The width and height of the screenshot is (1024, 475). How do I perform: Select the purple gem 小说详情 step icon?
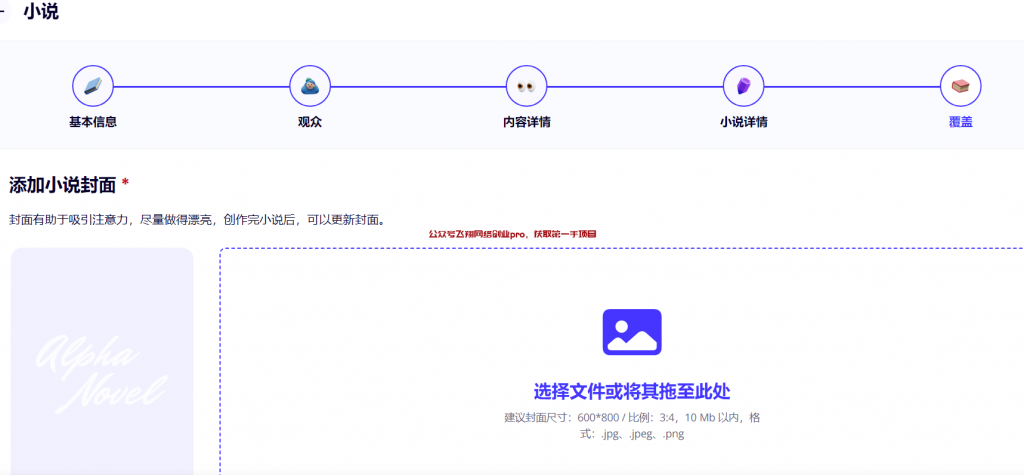[x=744, y=86]
